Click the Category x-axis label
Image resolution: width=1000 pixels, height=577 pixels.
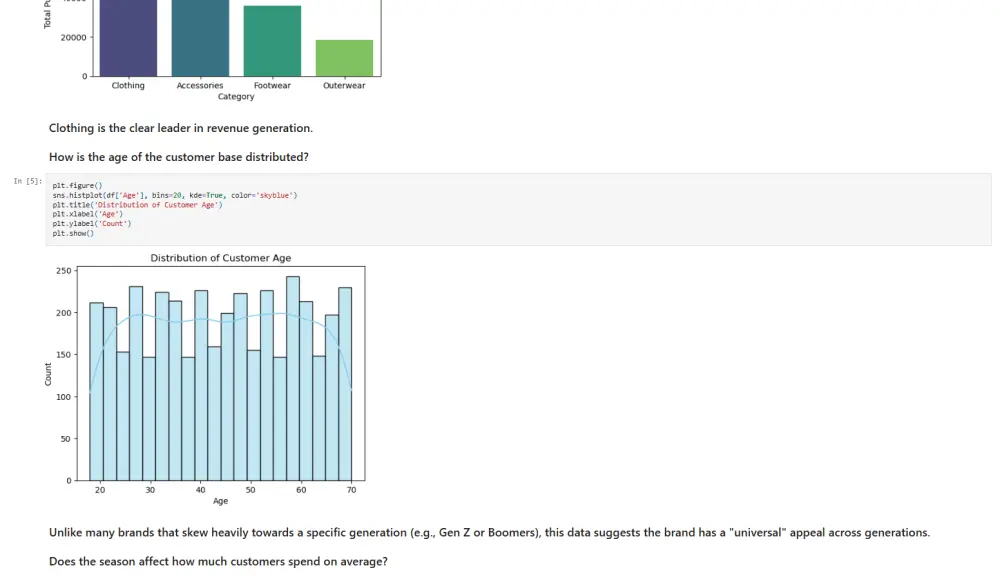click(236, 96)
